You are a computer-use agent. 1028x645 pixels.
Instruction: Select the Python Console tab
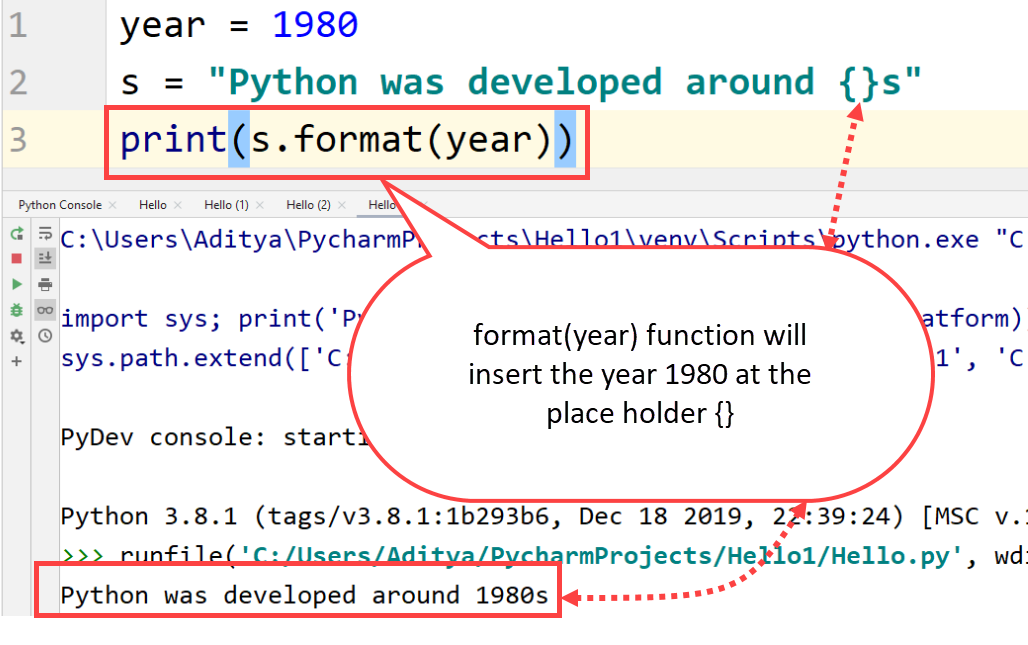coord(60,205)
